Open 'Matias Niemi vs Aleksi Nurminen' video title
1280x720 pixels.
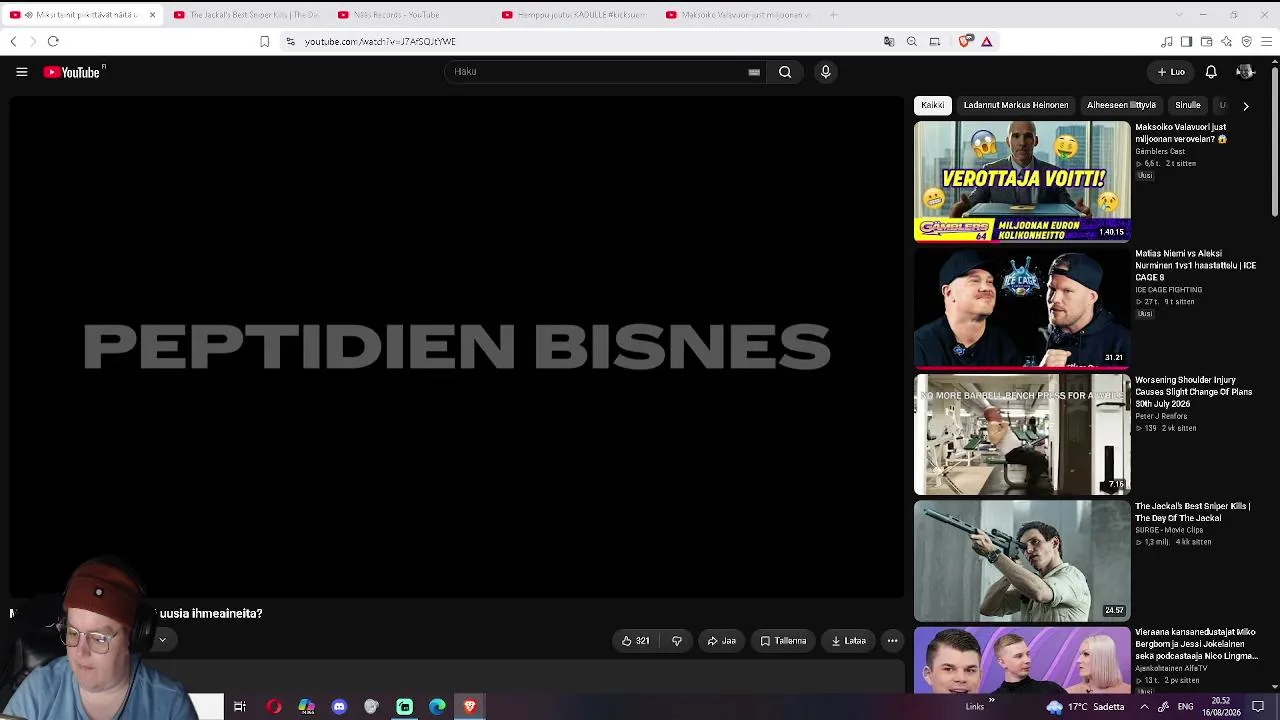pos(1196,266)
